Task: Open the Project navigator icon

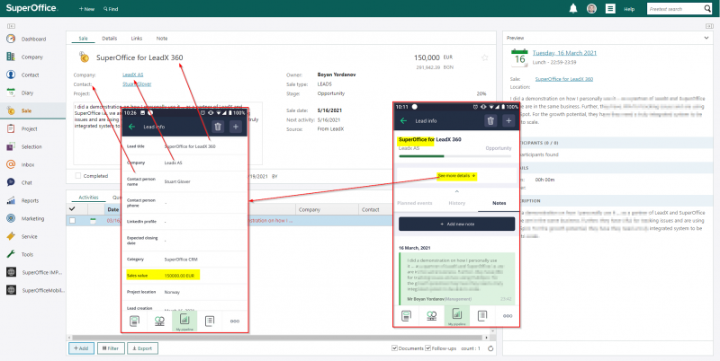Action: tap(11, 129)
